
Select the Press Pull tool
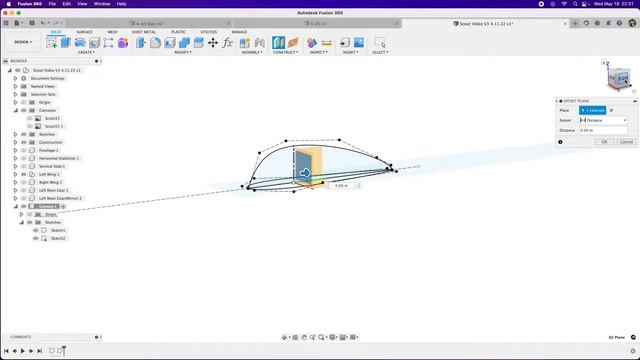tap(141, 42)
